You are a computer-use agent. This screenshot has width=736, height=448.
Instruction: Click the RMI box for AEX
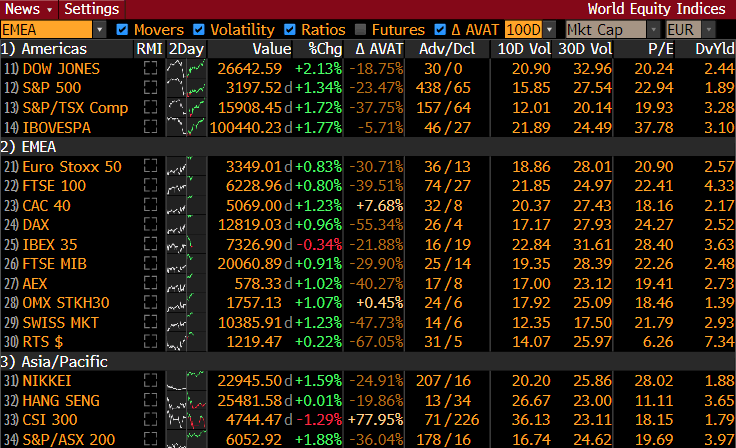(150, 283)
